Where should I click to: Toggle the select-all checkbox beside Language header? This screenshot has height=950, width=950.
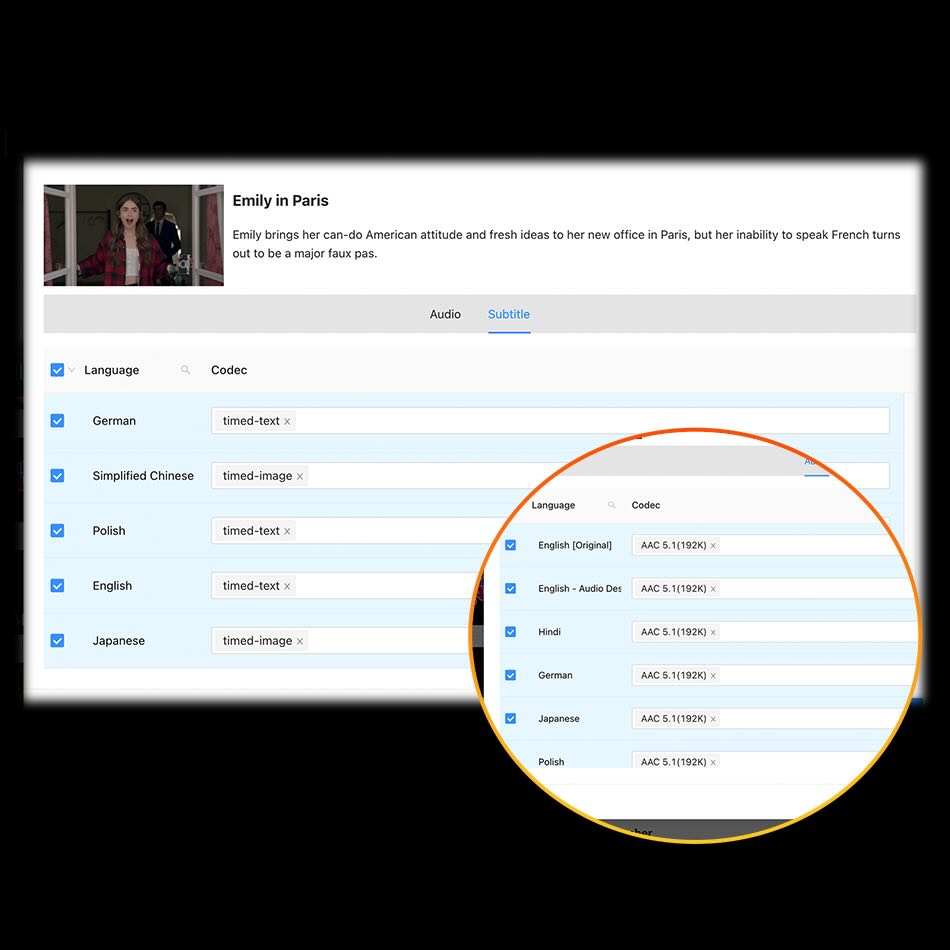57,370
